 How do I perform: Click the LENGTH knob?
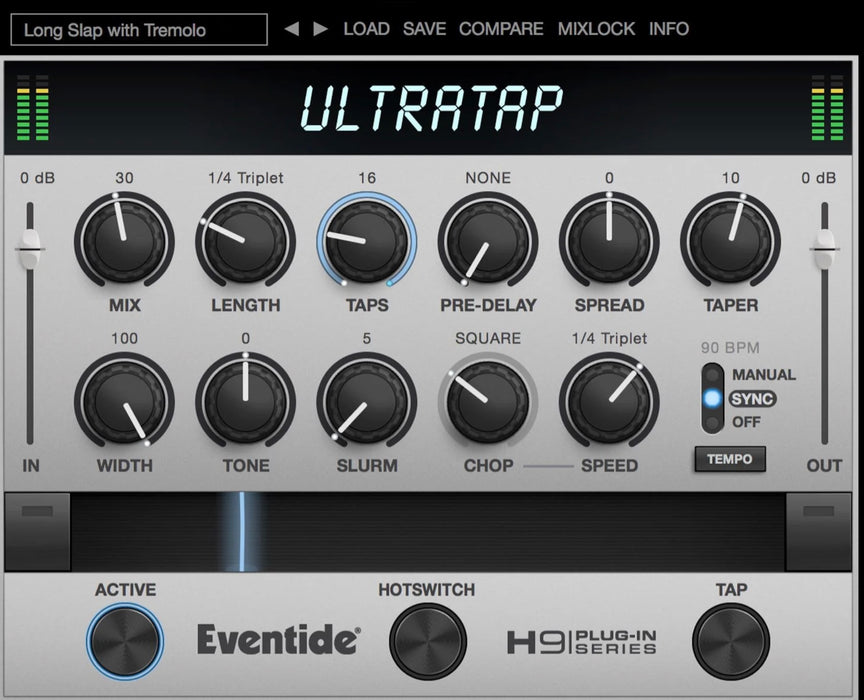pyautogui.click(x=245, y=240)
